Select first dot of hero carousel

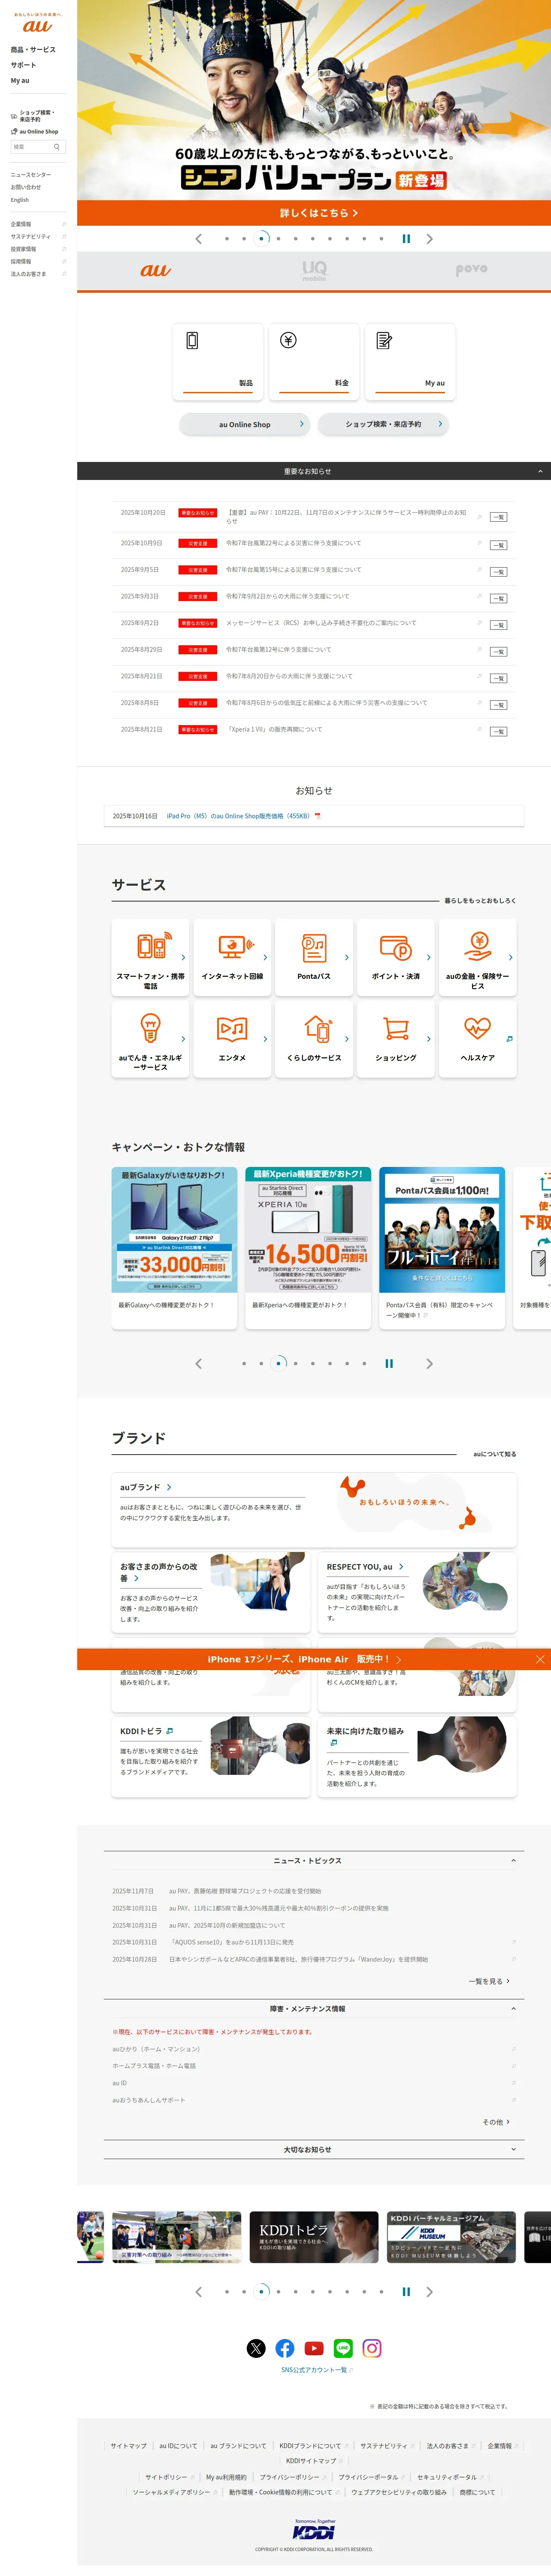227,239
